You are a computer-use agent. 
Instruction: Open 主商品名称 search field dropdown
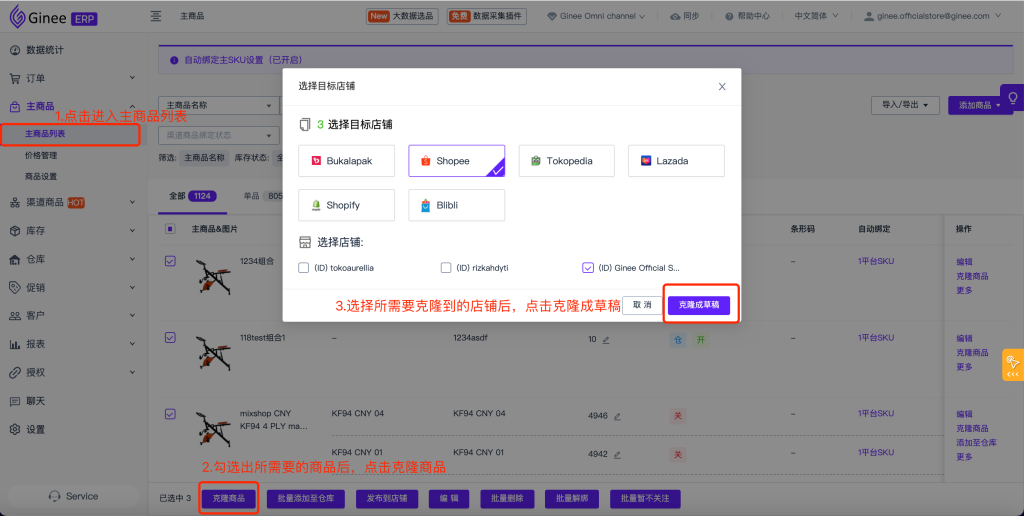tap(219, 105)
